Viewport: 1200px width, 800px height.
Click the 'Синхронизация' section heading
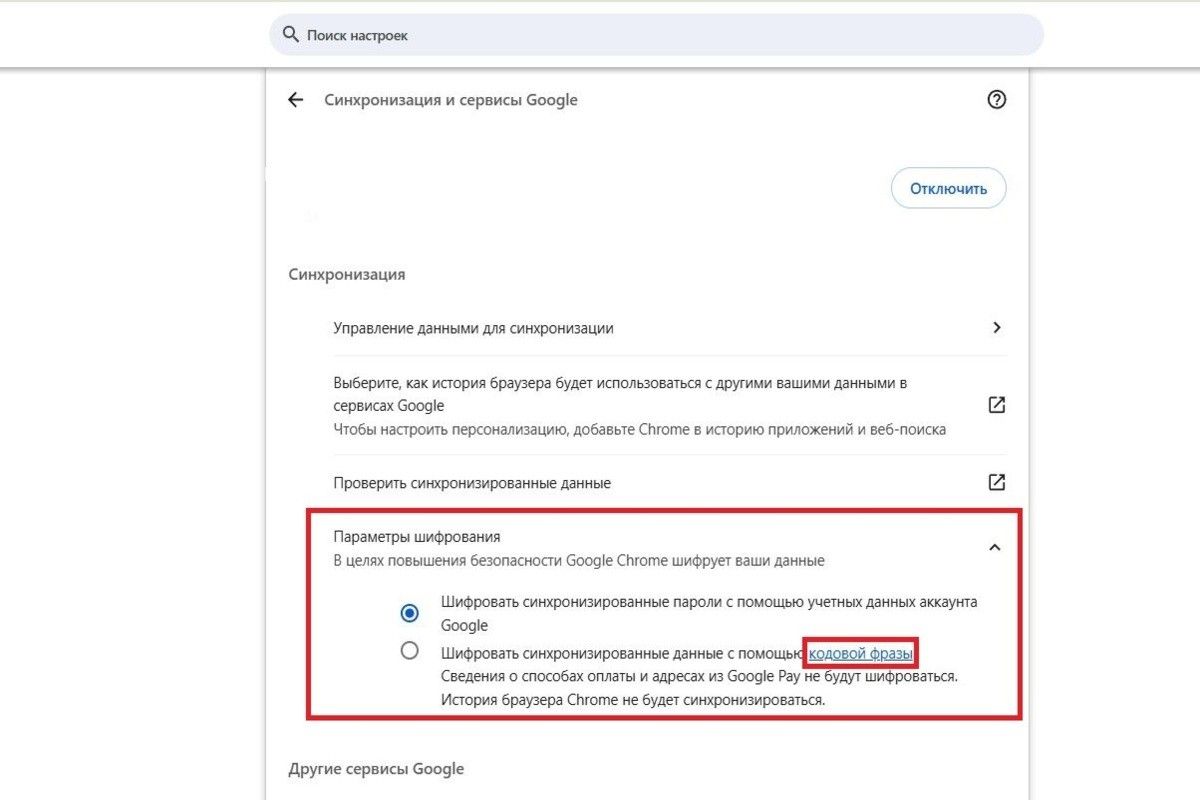click(x=345, y=273)
